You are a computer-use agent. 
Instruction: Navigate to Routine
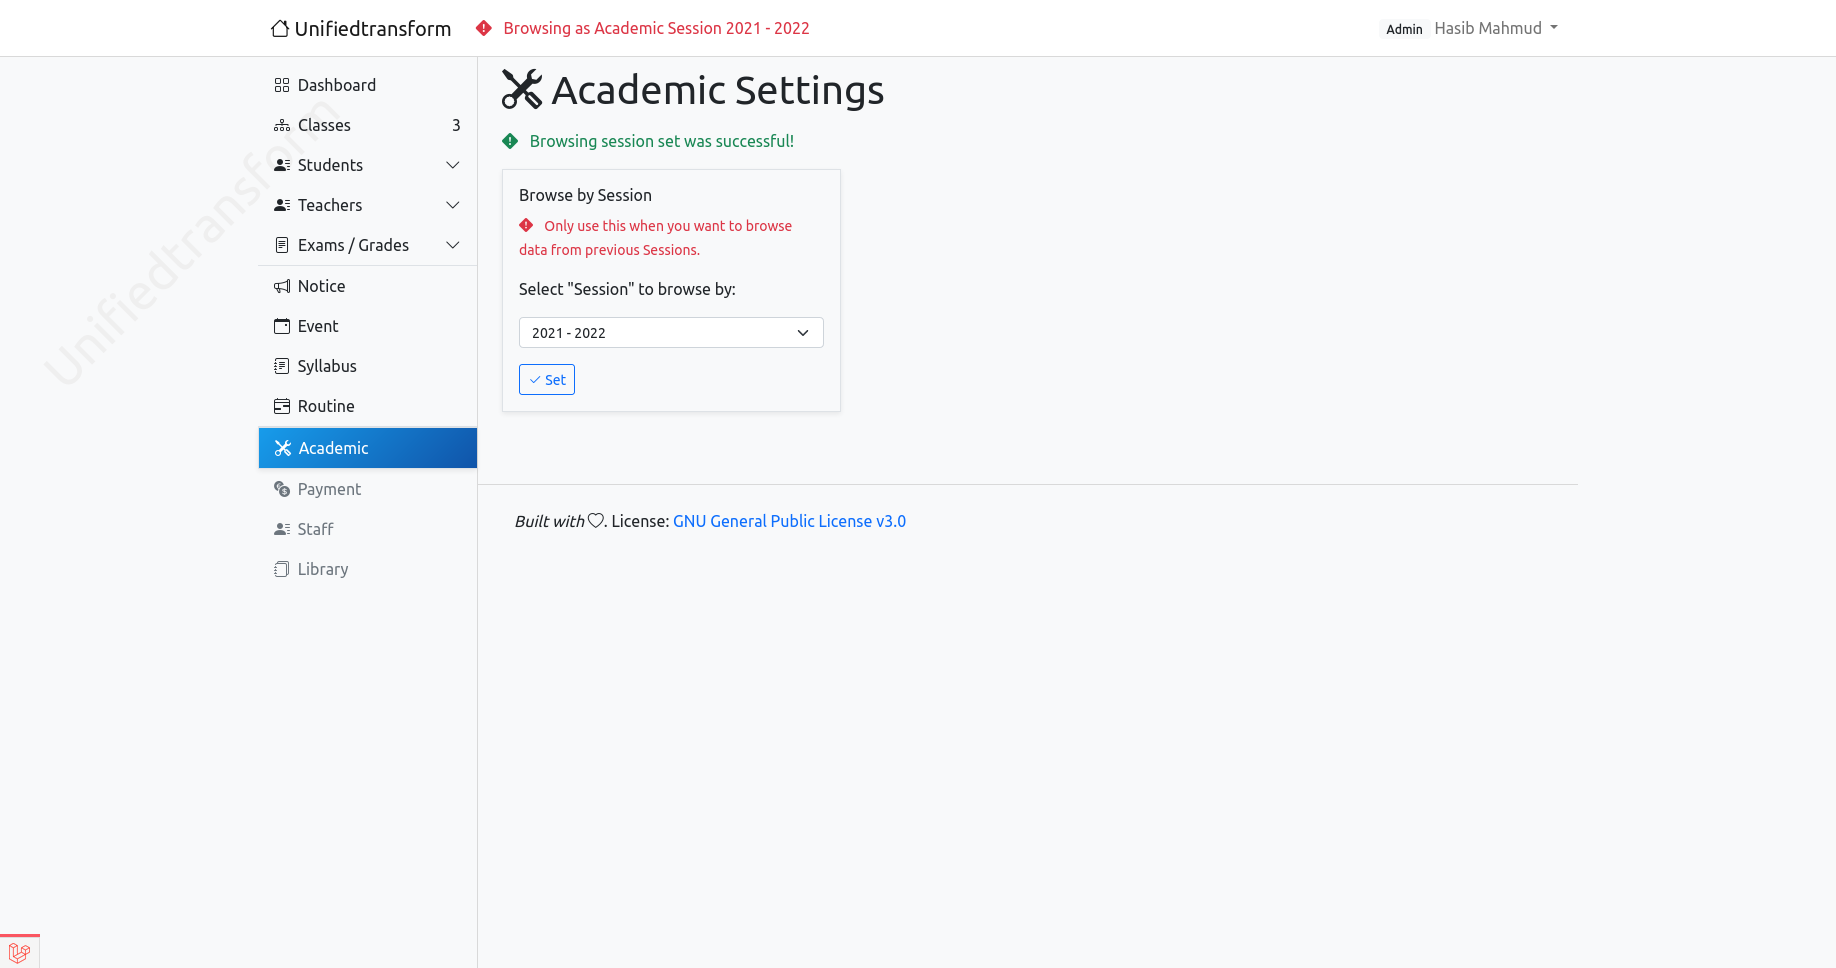(x=368, y=406)
